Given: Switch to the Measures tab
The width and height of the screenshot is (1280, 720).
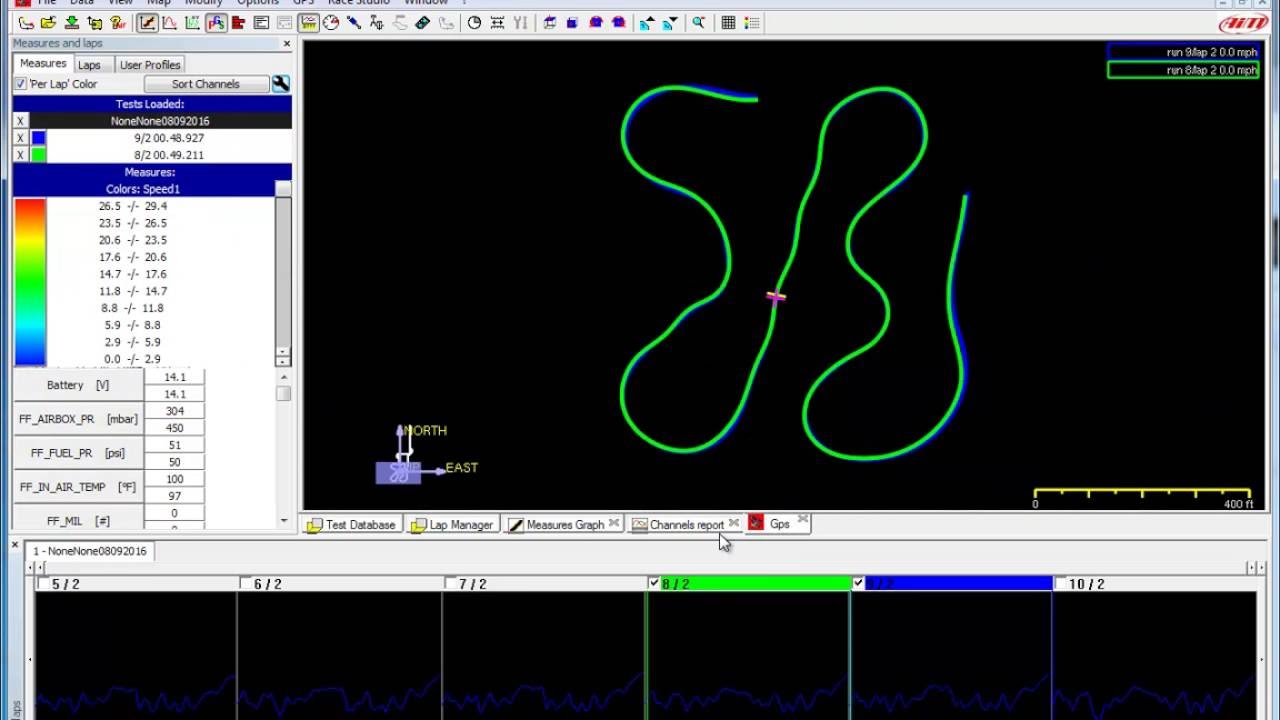Looking at the screenshot, I should coord(43,63).
